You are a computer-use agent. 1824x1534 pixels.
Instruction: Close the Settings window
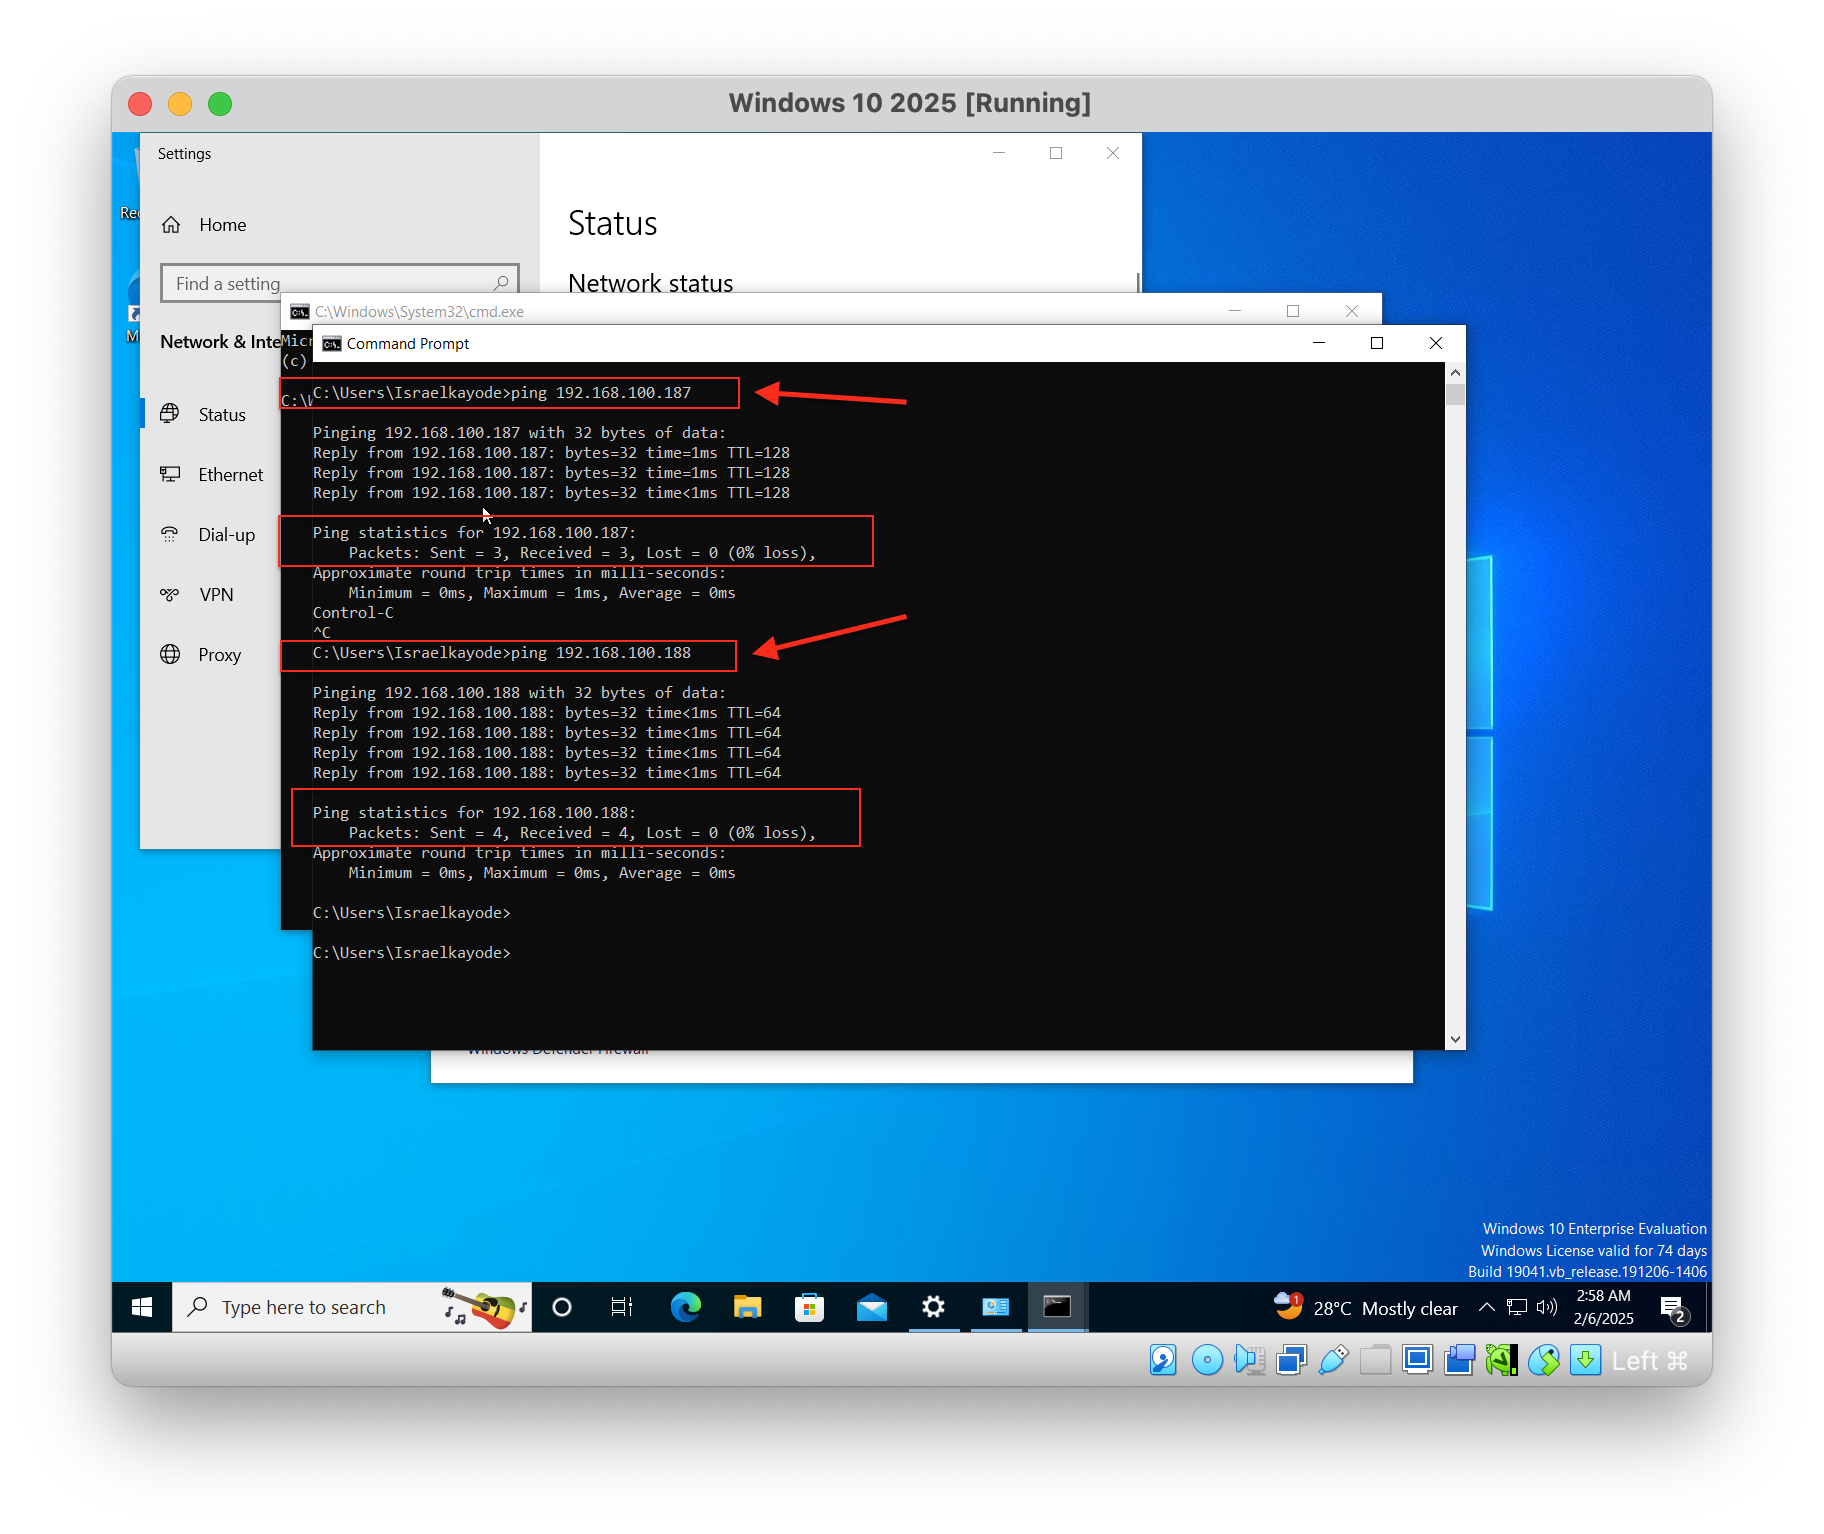pyautogui.click(x=1113, y=153)
